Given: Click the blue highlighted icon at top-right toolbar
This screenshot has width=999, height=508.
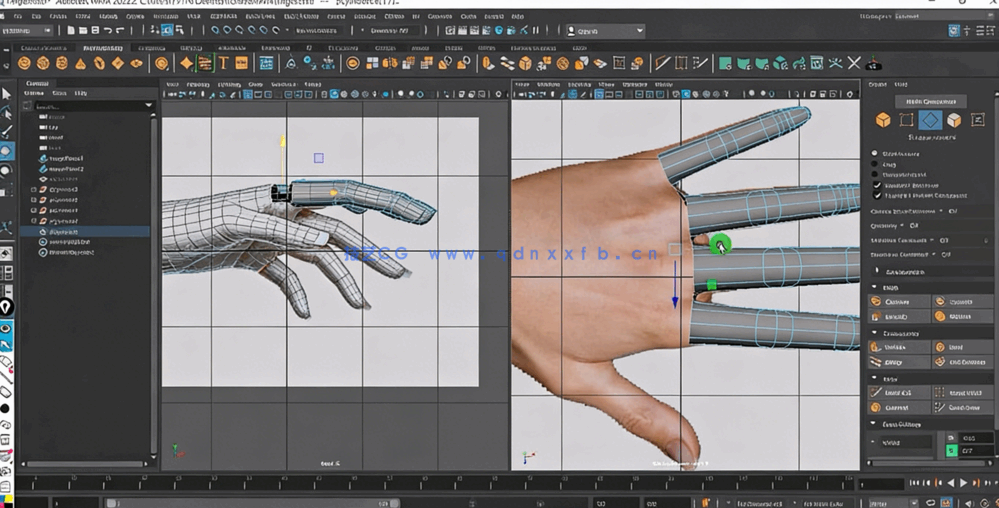Looking at the screenshot, I should click(x=953, y=31).
